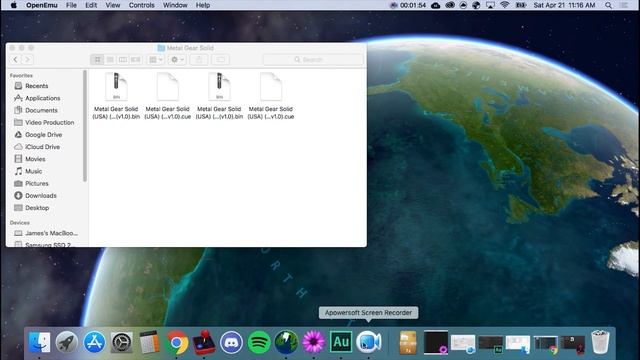Click the date and time clock

tap(564, 5)
